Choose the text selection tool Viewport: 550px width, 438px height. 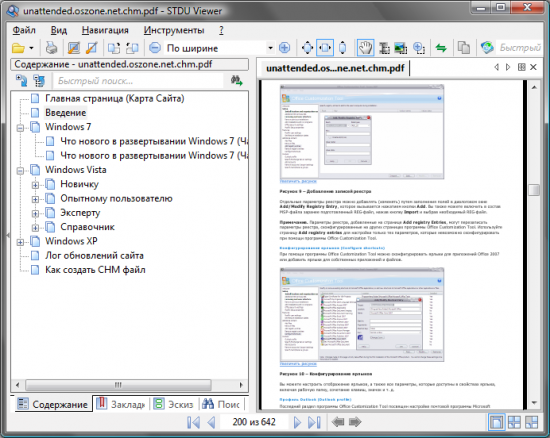[x=384, y=48]
